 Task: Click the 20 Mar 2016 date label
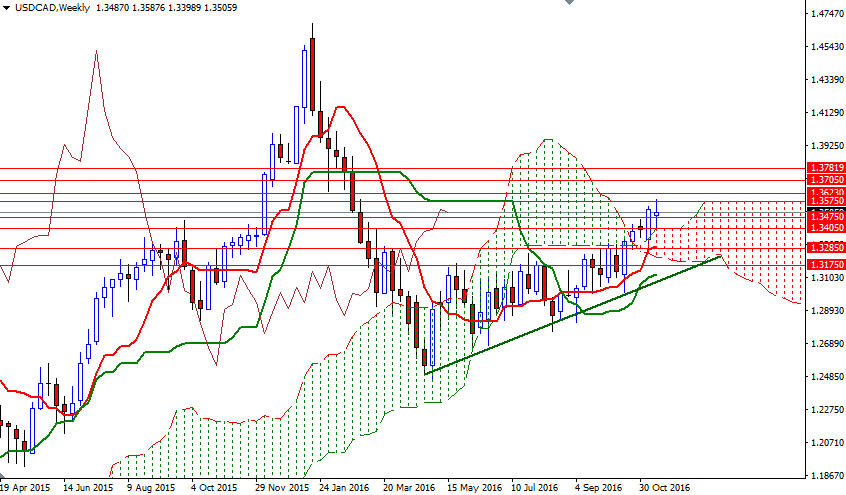tap(409, 487)
